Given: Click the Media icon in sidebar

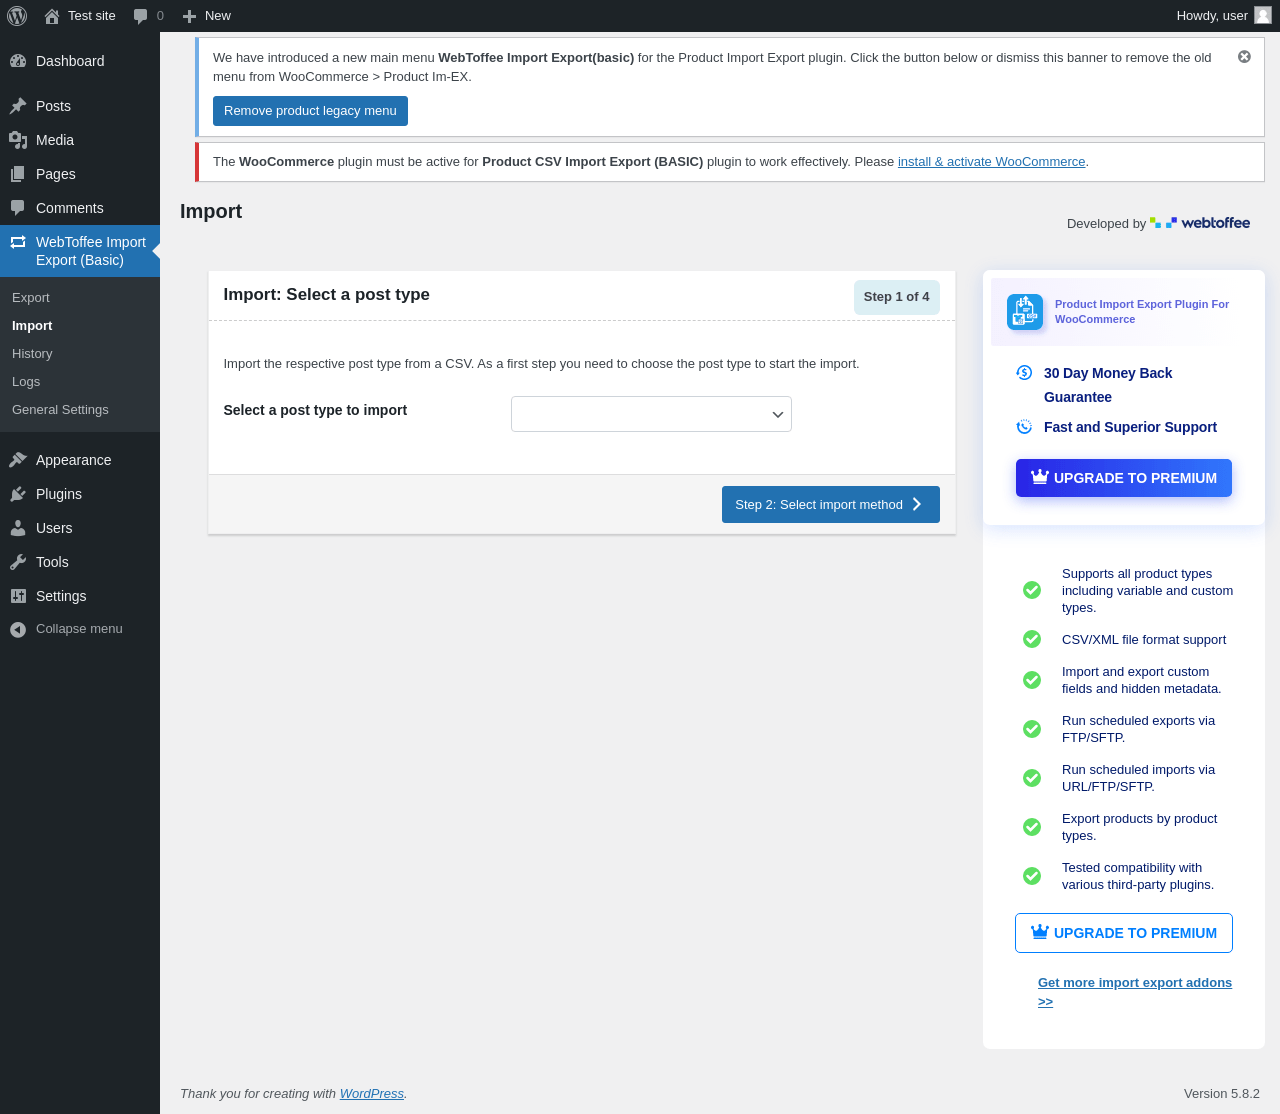Looking at the screenshot, I should click(x=18, y=140).
